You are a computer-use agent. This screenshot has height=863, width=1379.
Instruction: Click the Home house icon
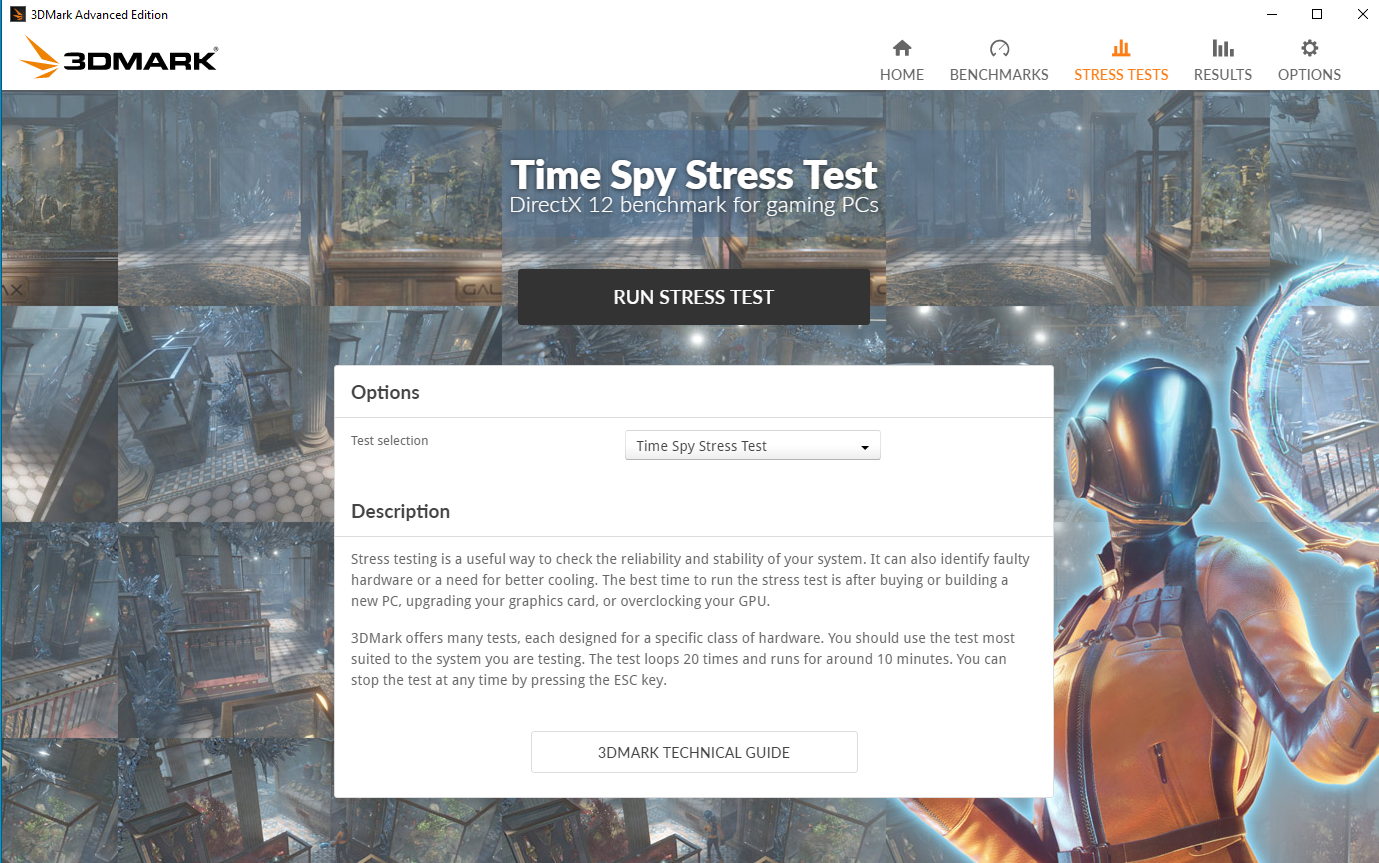click(x=902, y=48)
